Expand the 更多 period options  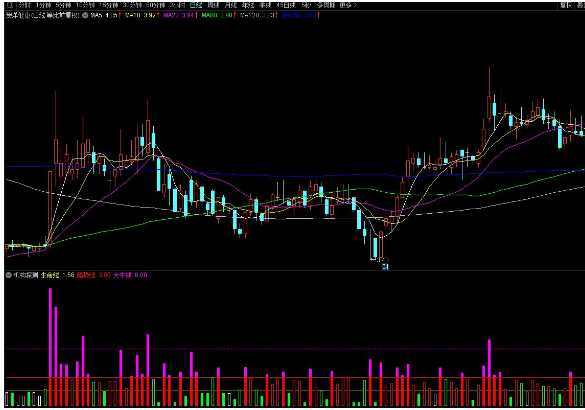coord(348,5)
